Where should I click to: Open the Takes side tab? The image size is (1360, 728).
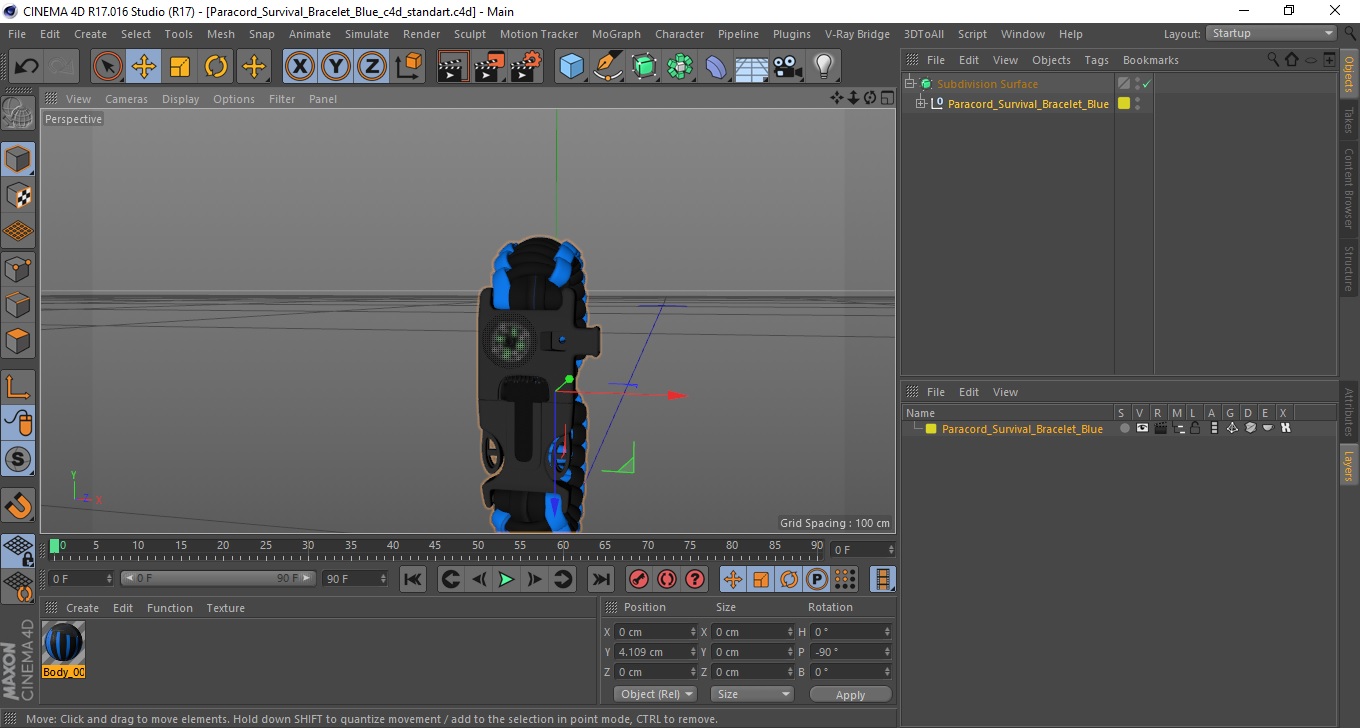1349,120
